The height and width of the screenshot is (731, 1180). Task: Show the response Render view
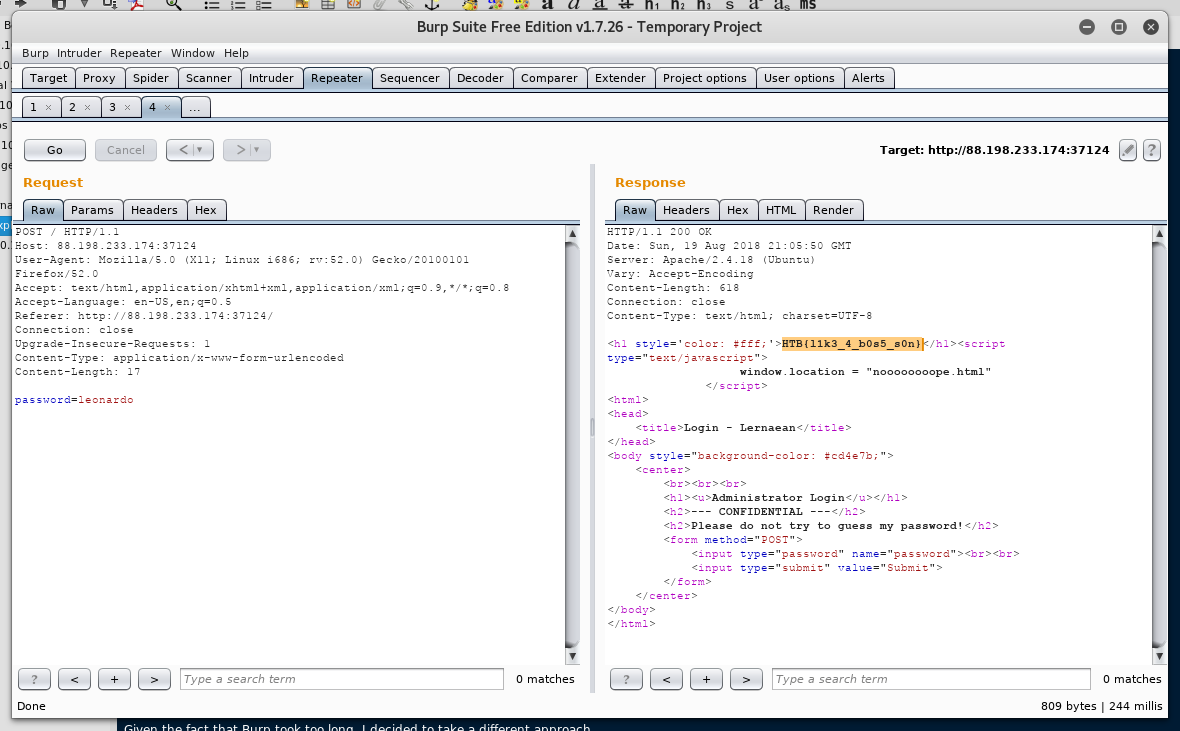click(833, 210)
